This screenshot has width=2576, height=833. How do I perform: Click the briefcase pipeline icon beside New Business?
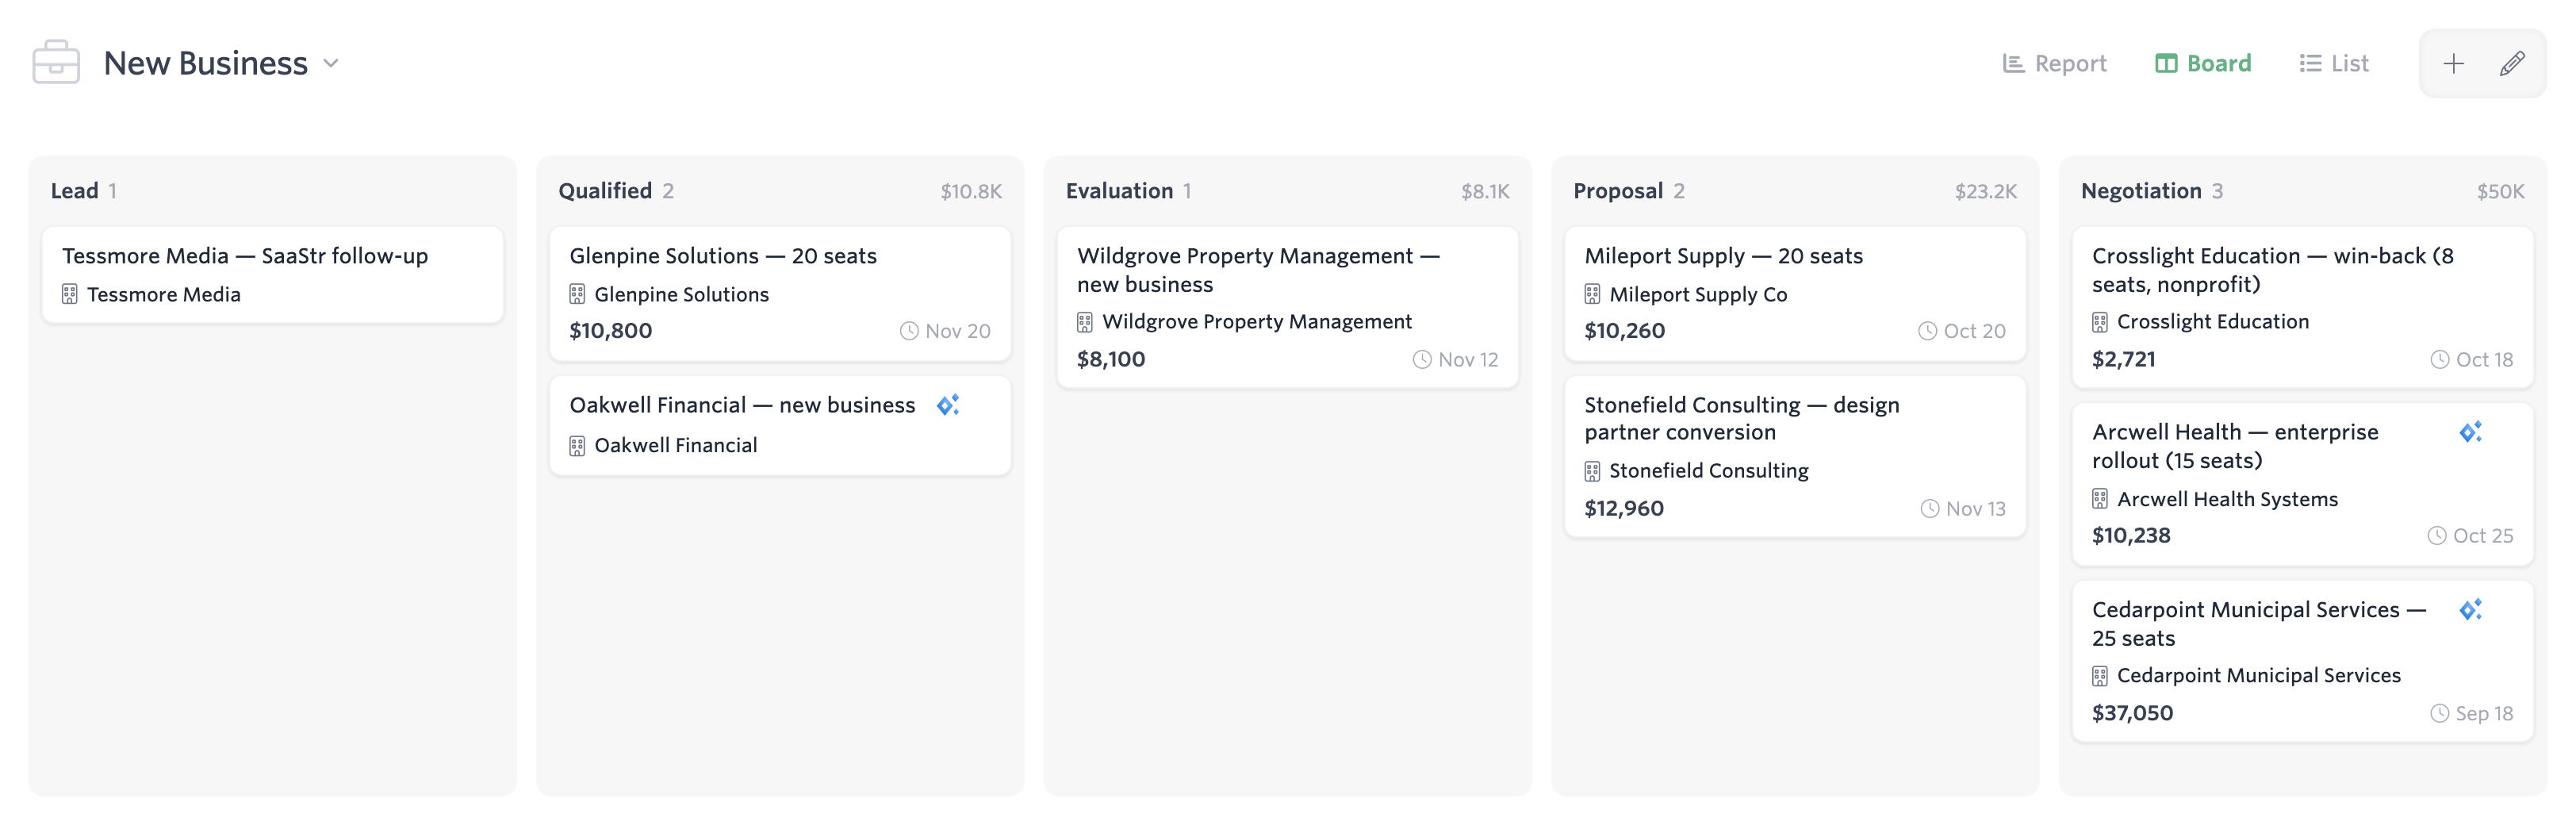[56, 62]
